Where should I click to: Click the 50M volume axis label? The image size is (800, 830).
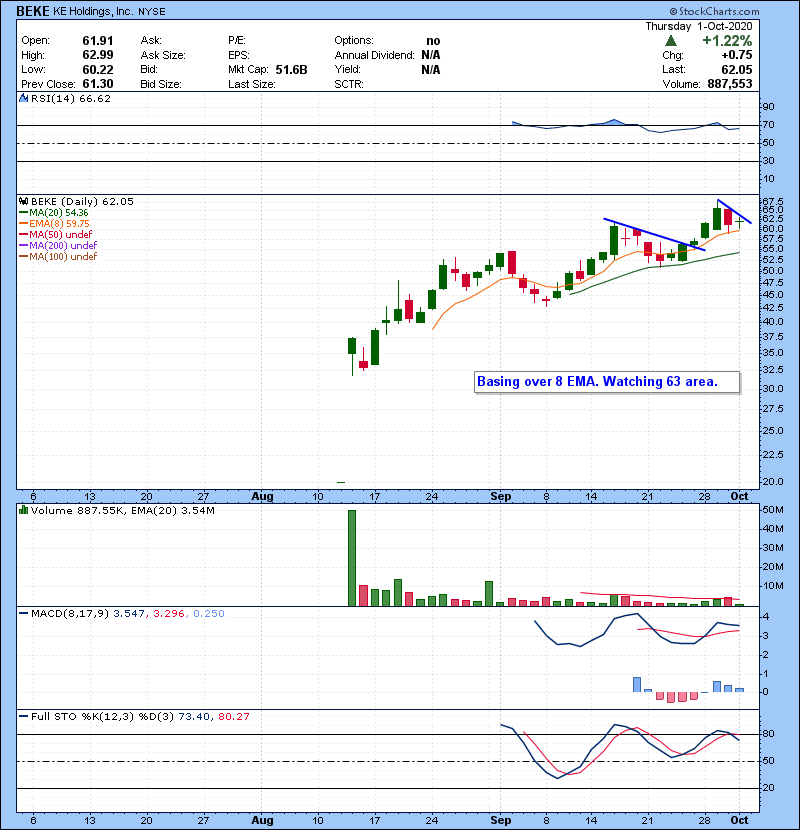[772, 510]
